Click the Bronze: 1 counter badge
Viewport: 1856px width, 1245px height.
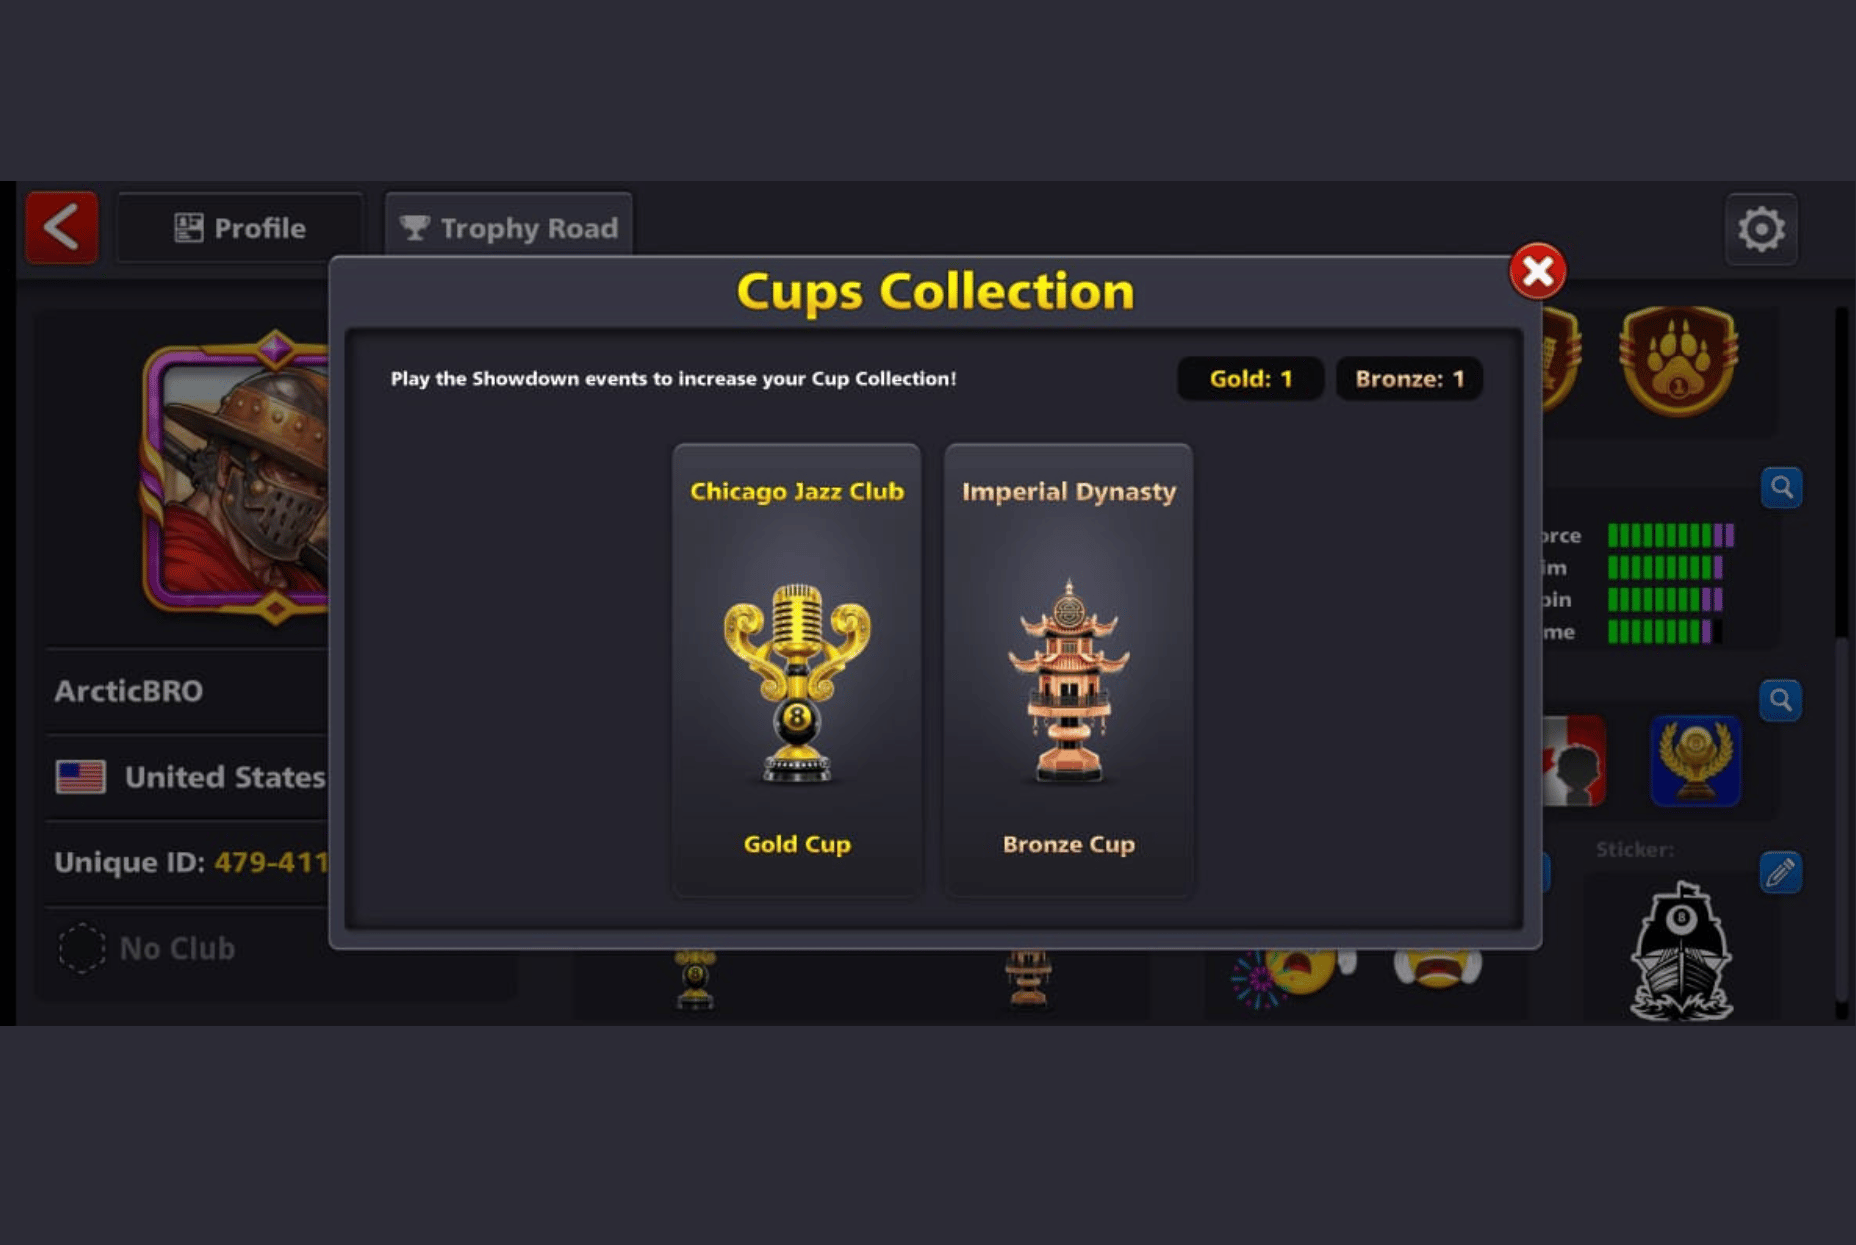coord(1409,379)
